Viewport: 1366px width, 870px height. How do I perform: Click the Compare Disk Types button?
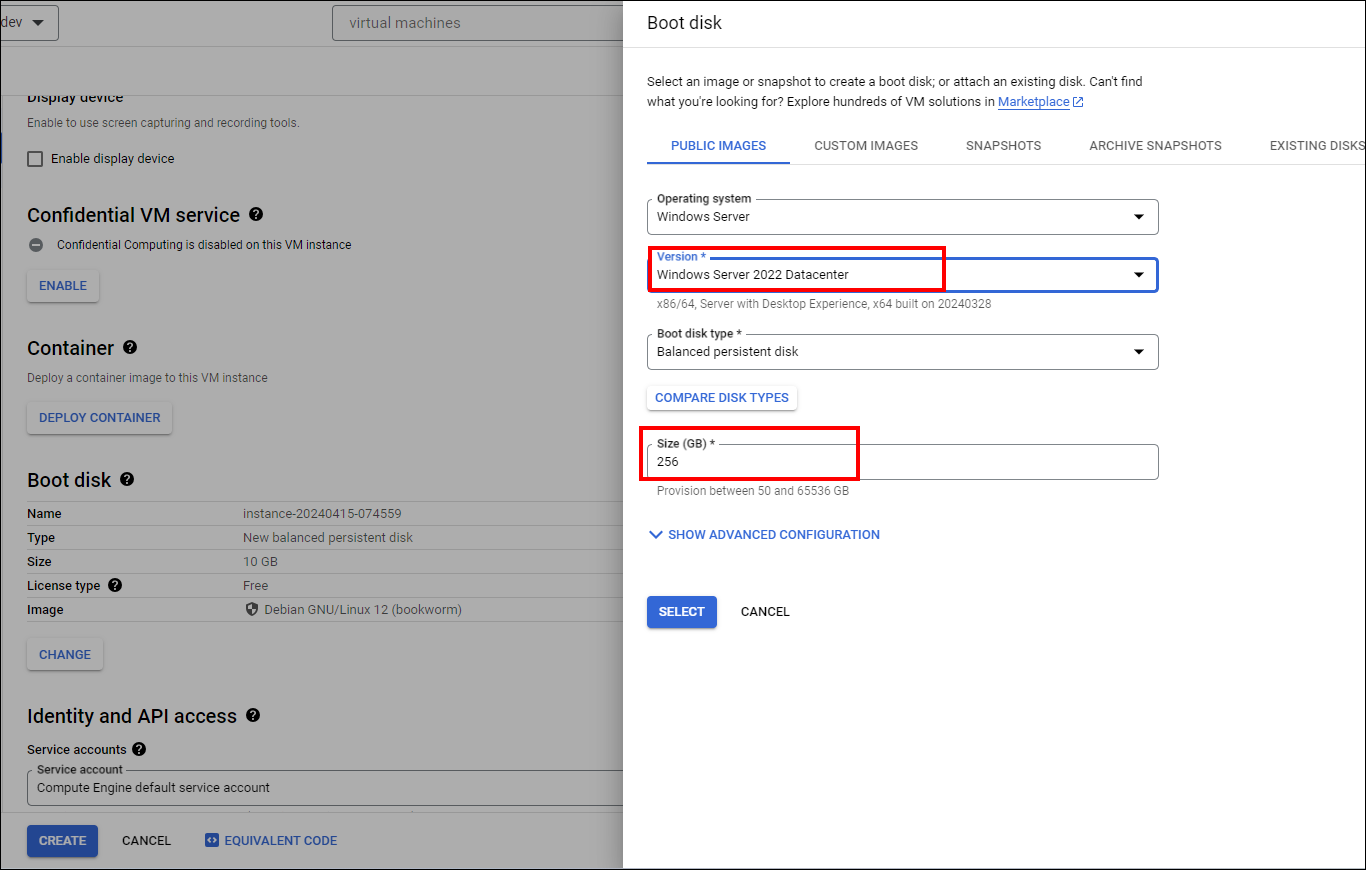721,398
